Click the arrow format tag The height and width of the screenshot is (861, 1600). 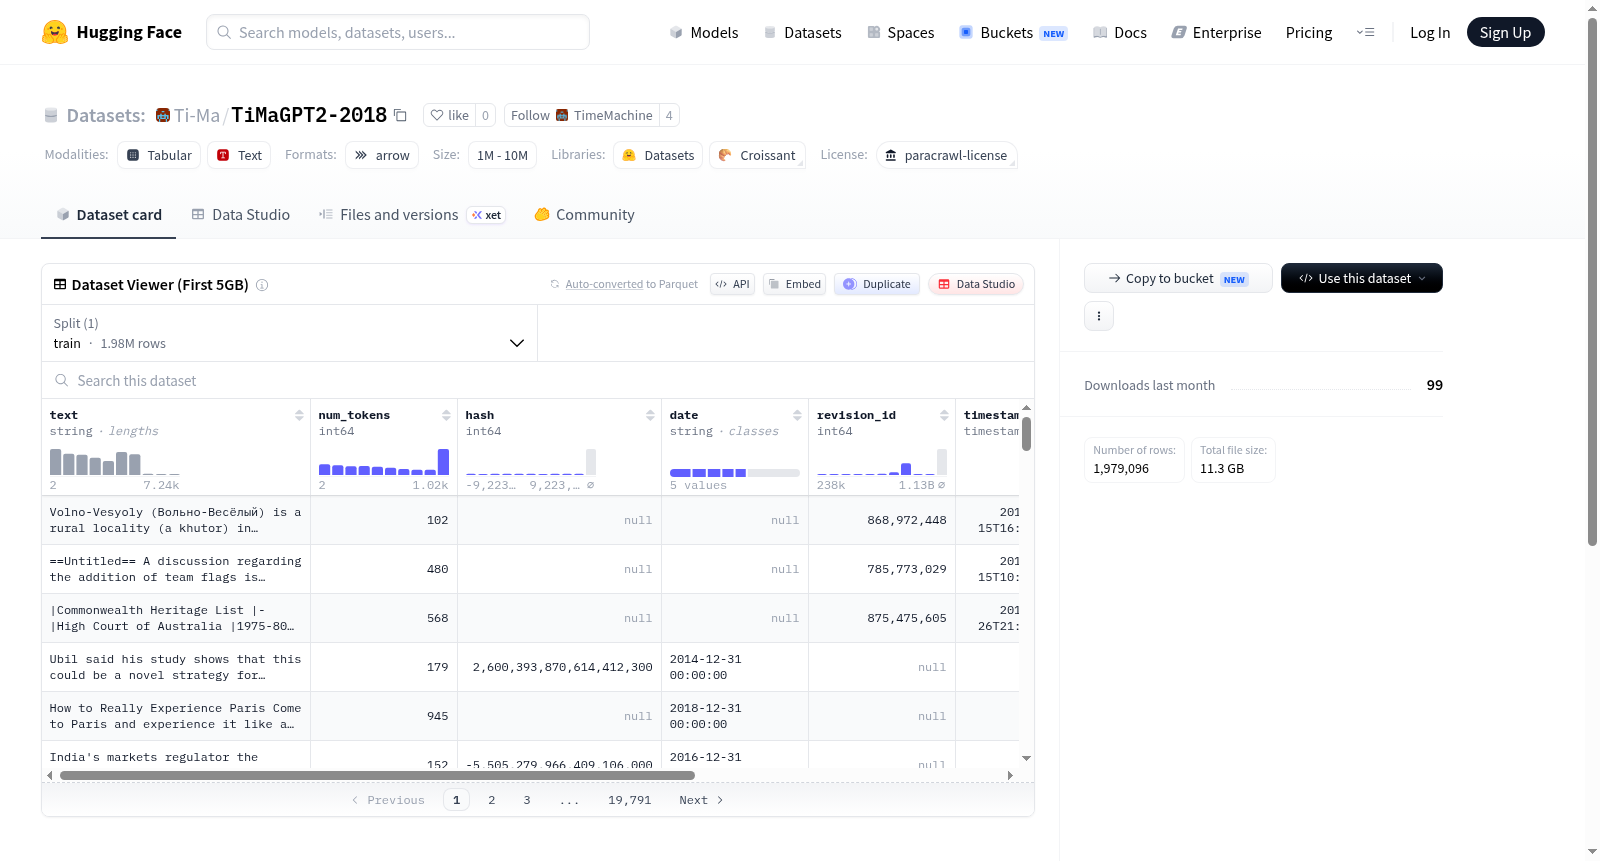(382, 155)
